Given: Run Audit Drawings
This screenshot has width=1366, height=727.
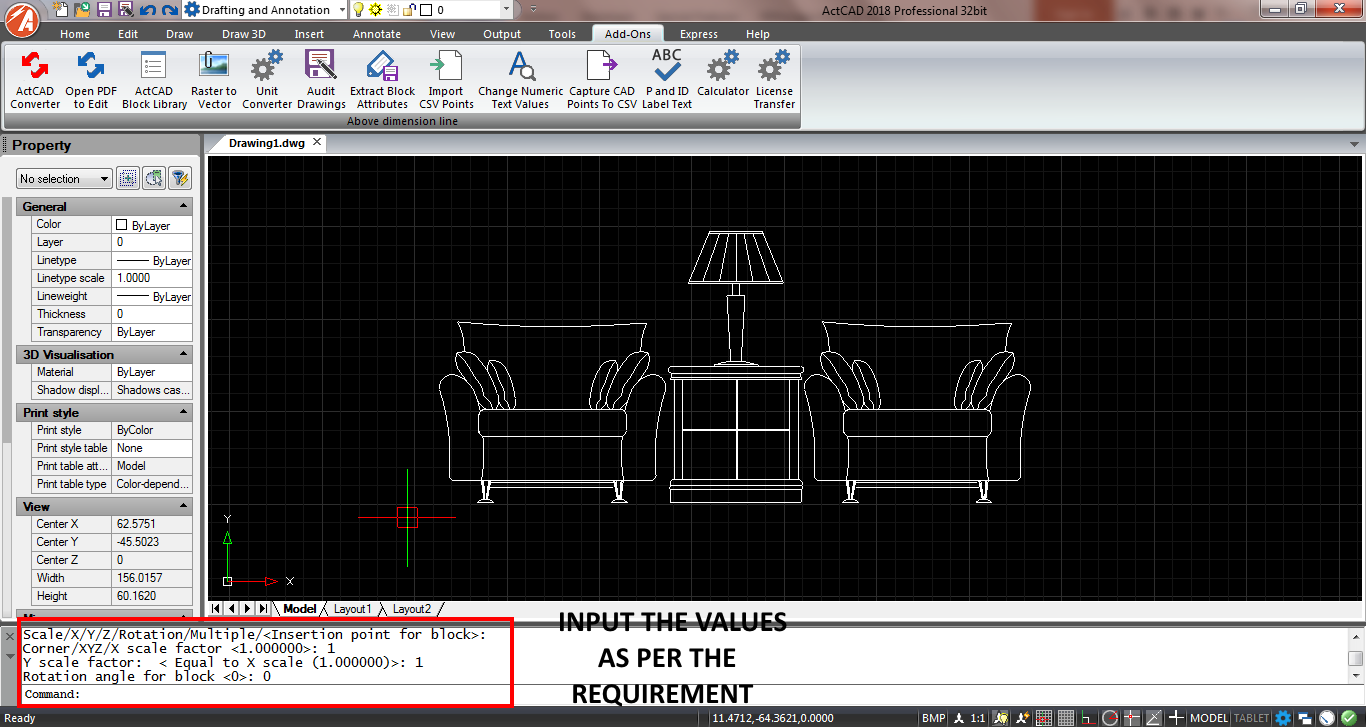Looking at the screenshot, I should [x=320, y=80].
